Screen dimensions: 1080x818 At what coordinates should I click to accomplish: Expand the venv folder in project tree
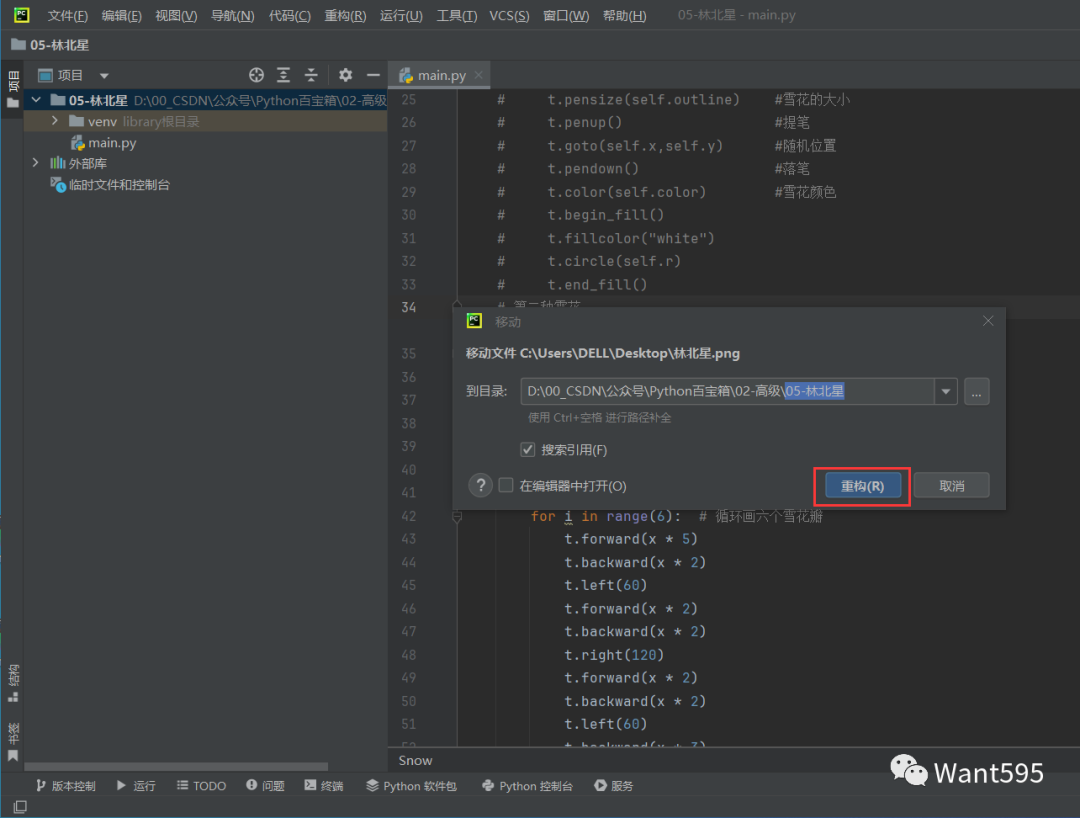tap(55, 121)
